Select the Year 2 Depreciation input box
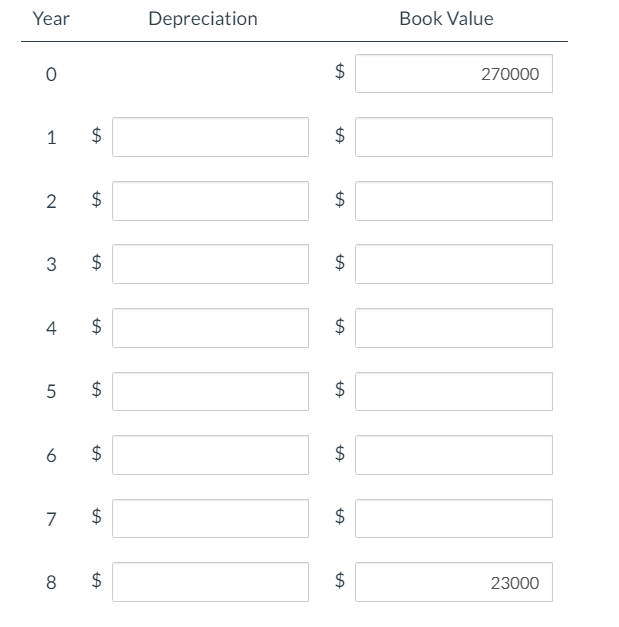This screenshot has width=619, height=627. [210, 200]
